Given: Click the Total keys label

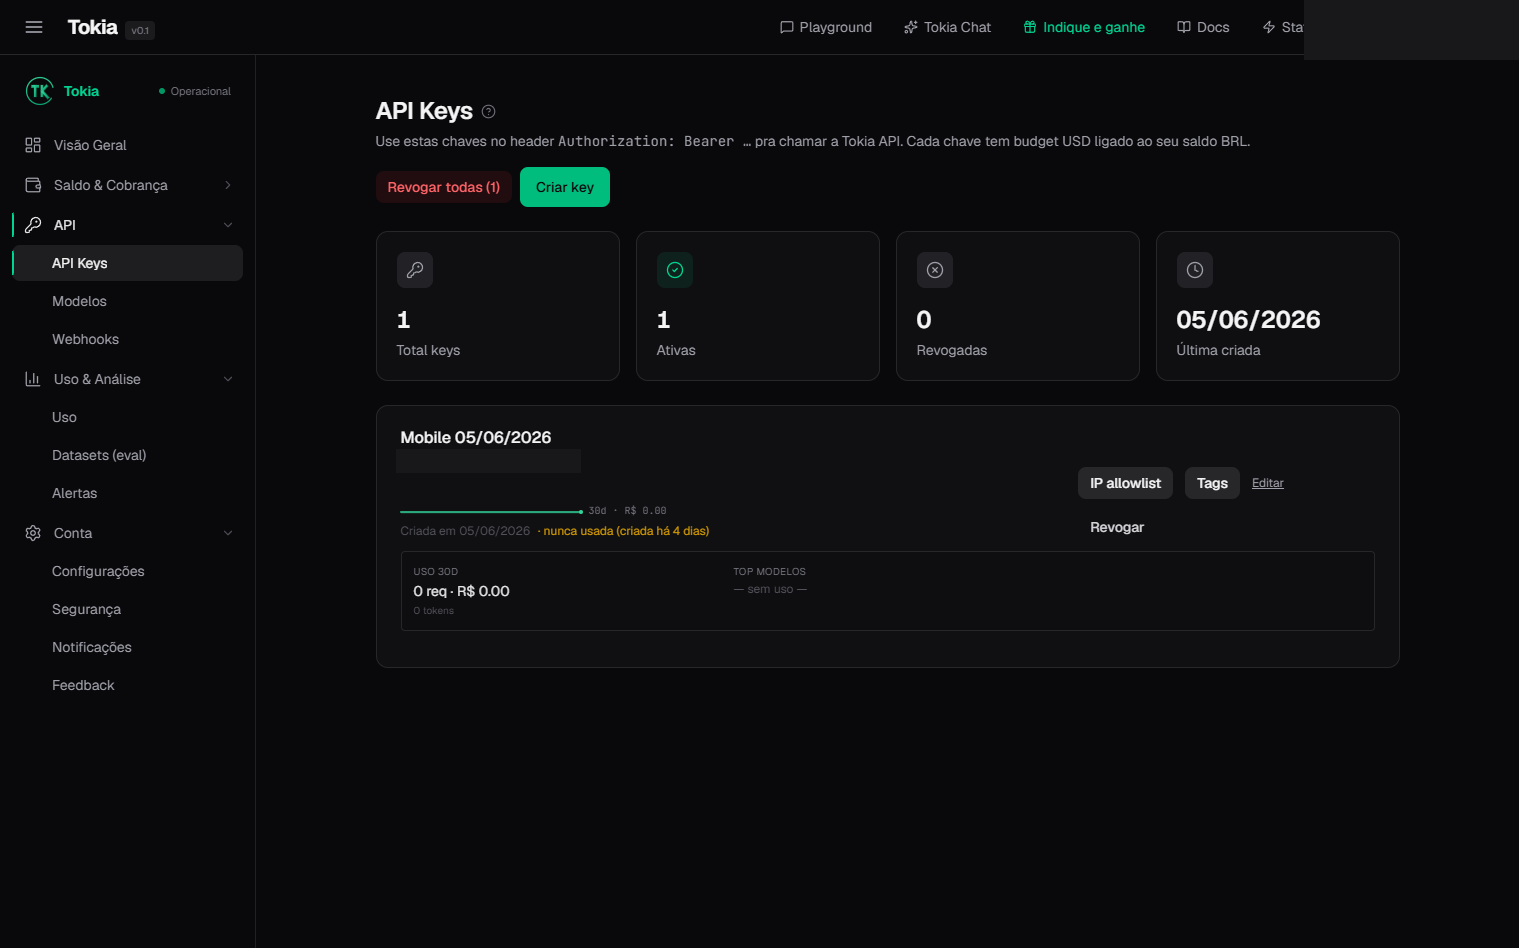Looking at the screenshot, I should click(428, 350).
